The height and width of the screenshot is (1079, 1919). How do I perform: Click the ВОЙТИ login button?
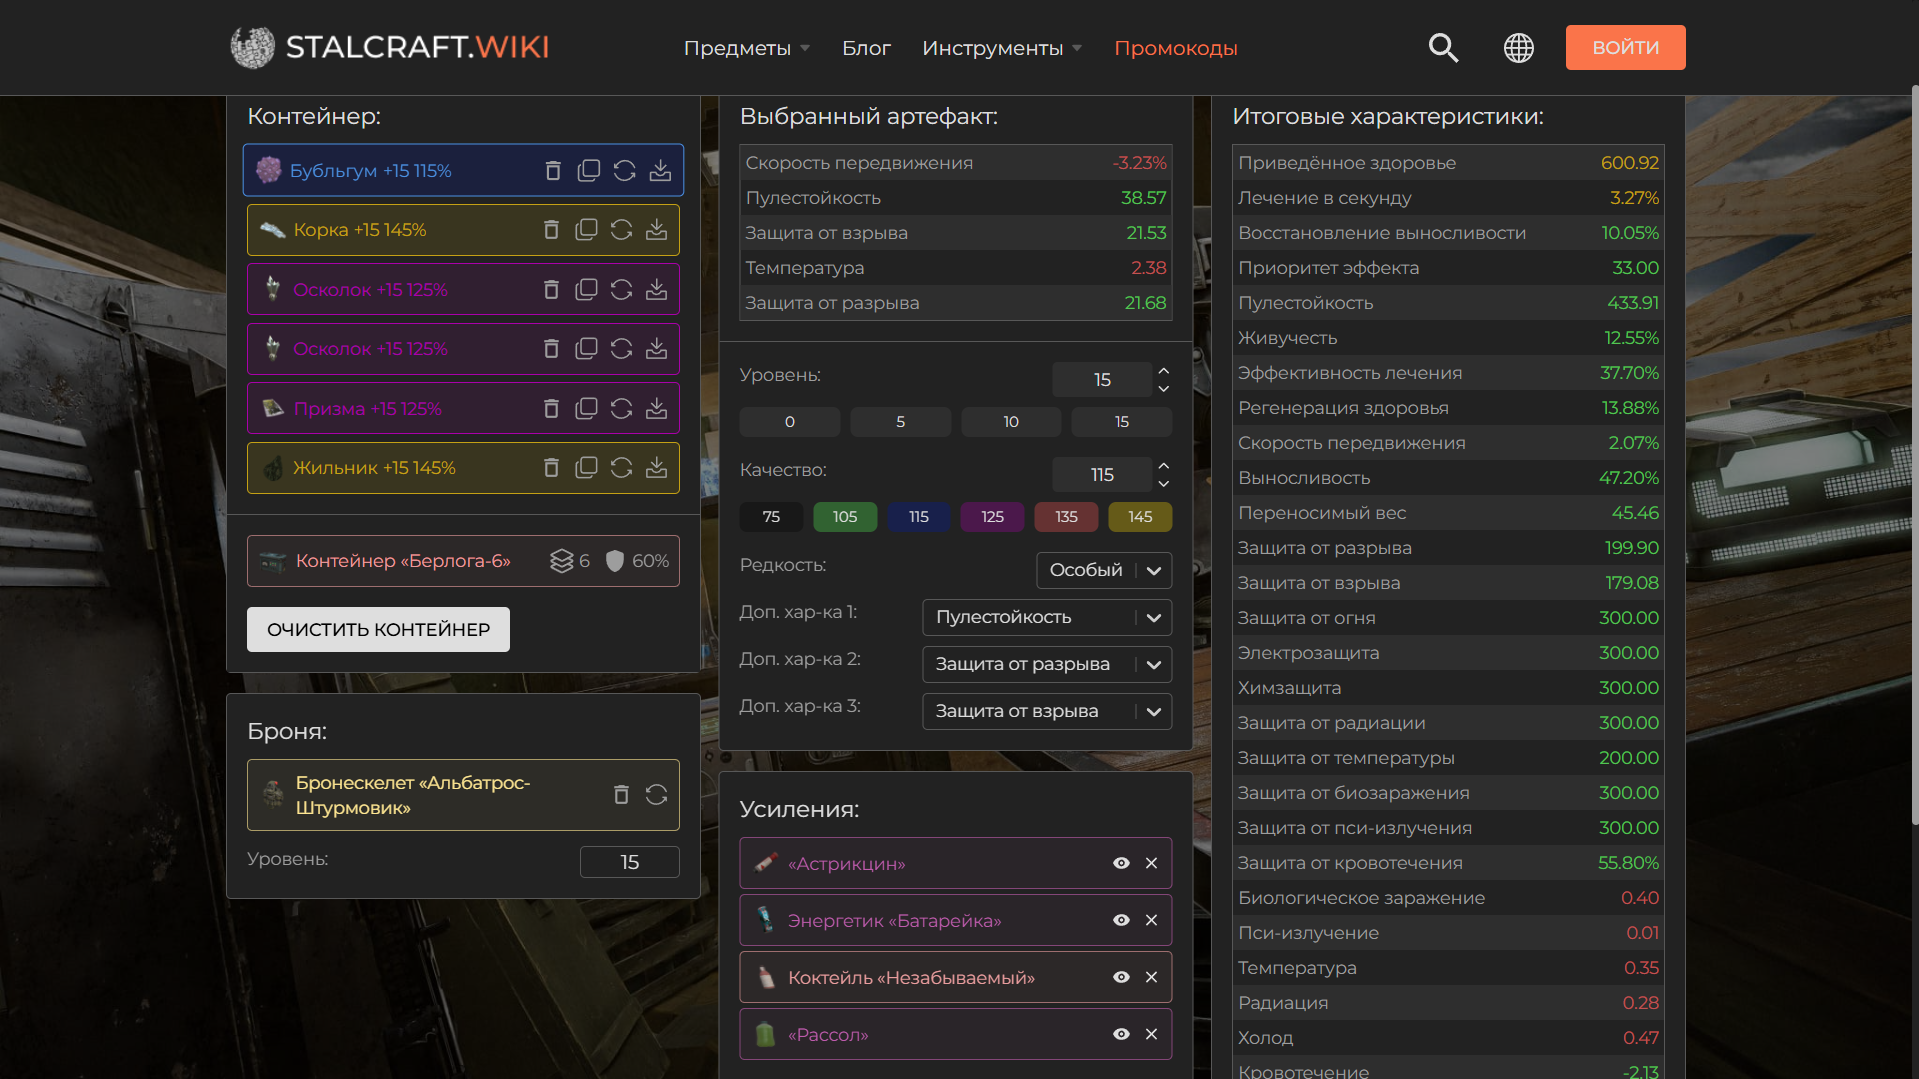pos(1625,47)
